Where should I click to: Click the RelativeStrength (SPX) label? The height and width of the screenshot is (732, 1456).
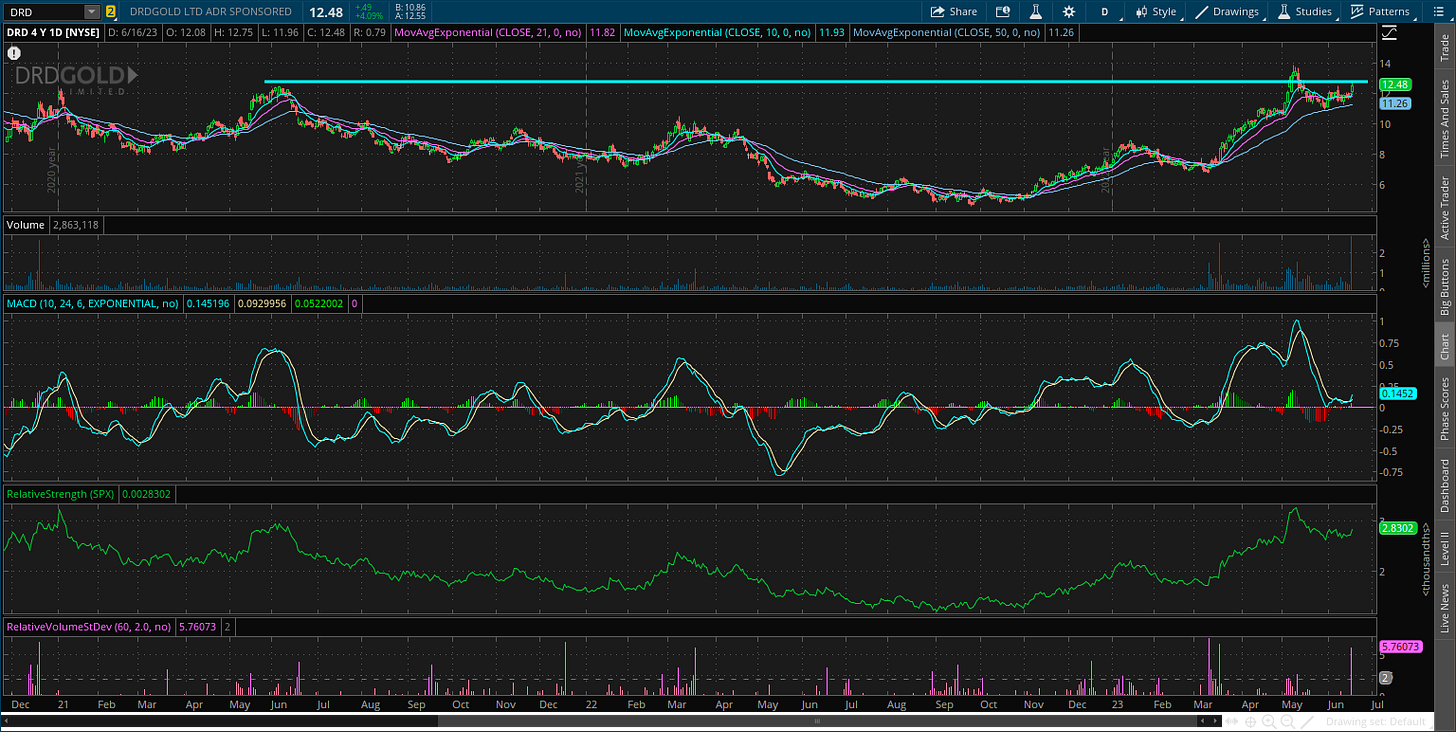click(x=60, y=494)
